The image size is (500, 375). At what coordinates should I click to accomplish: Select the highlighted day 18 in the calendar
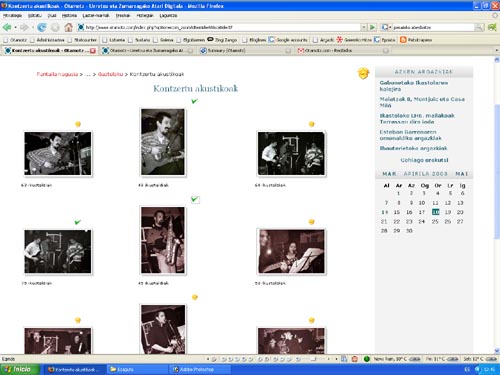435,212
